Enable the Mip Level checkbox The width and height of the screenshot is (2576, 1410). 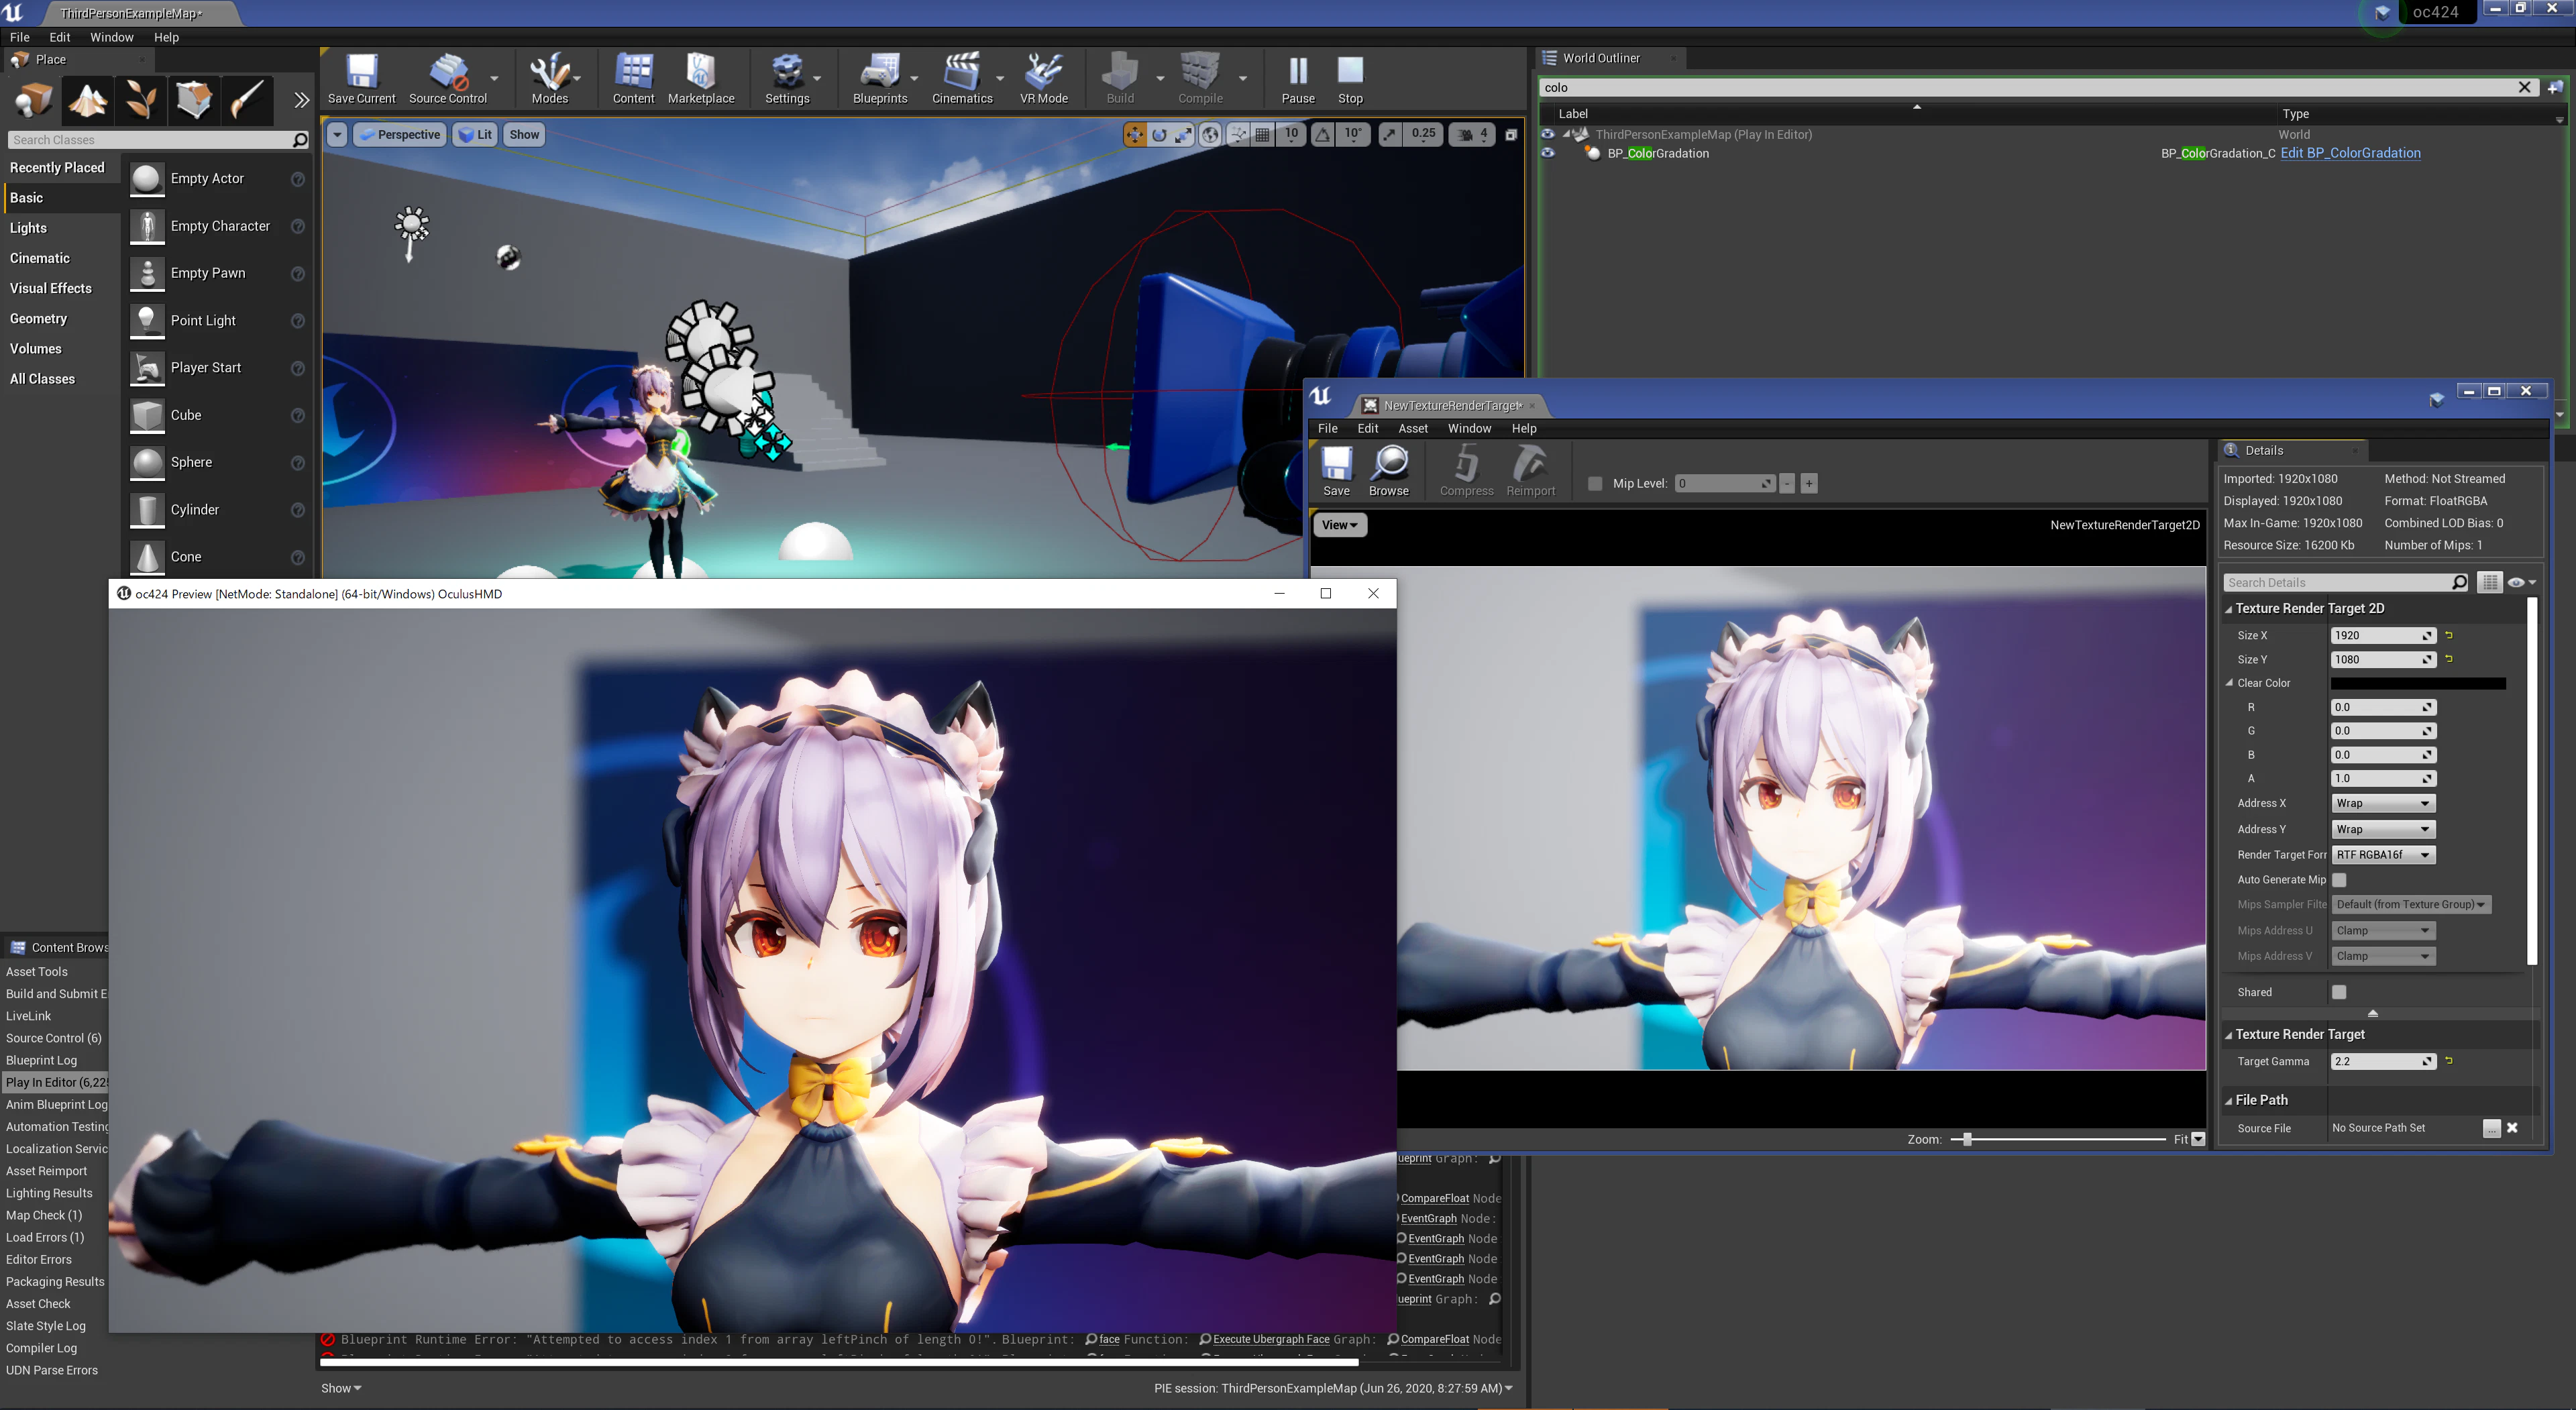click(x=1595, y=484)
